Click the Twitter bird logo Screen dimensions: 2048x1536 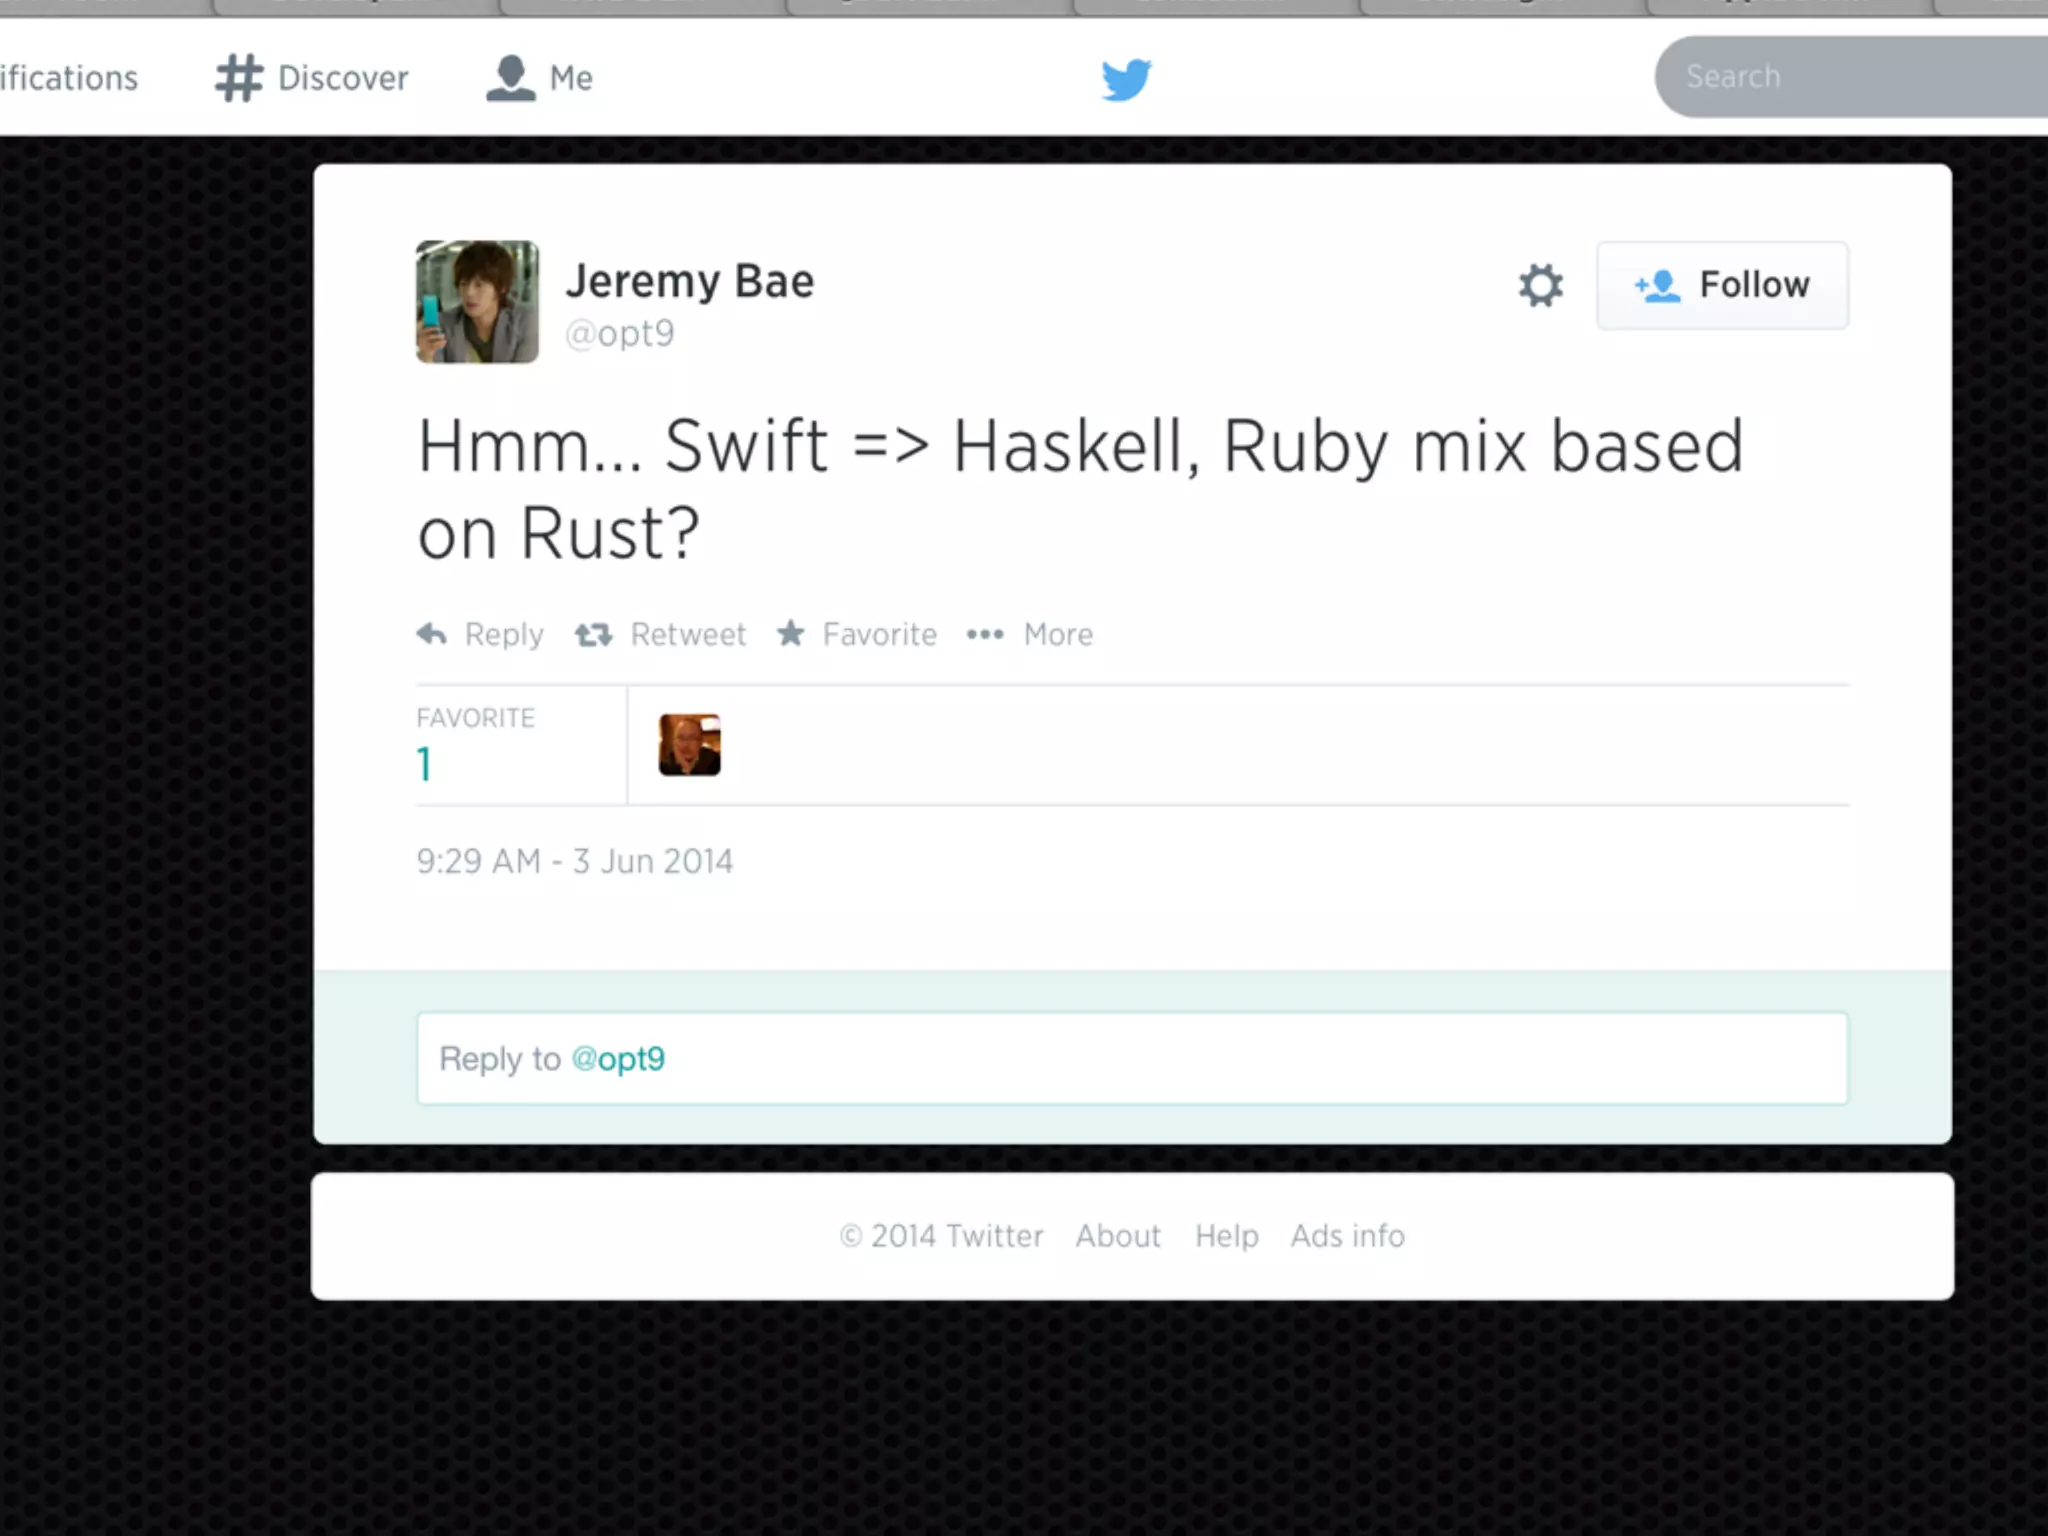(x=1126, y=80)
